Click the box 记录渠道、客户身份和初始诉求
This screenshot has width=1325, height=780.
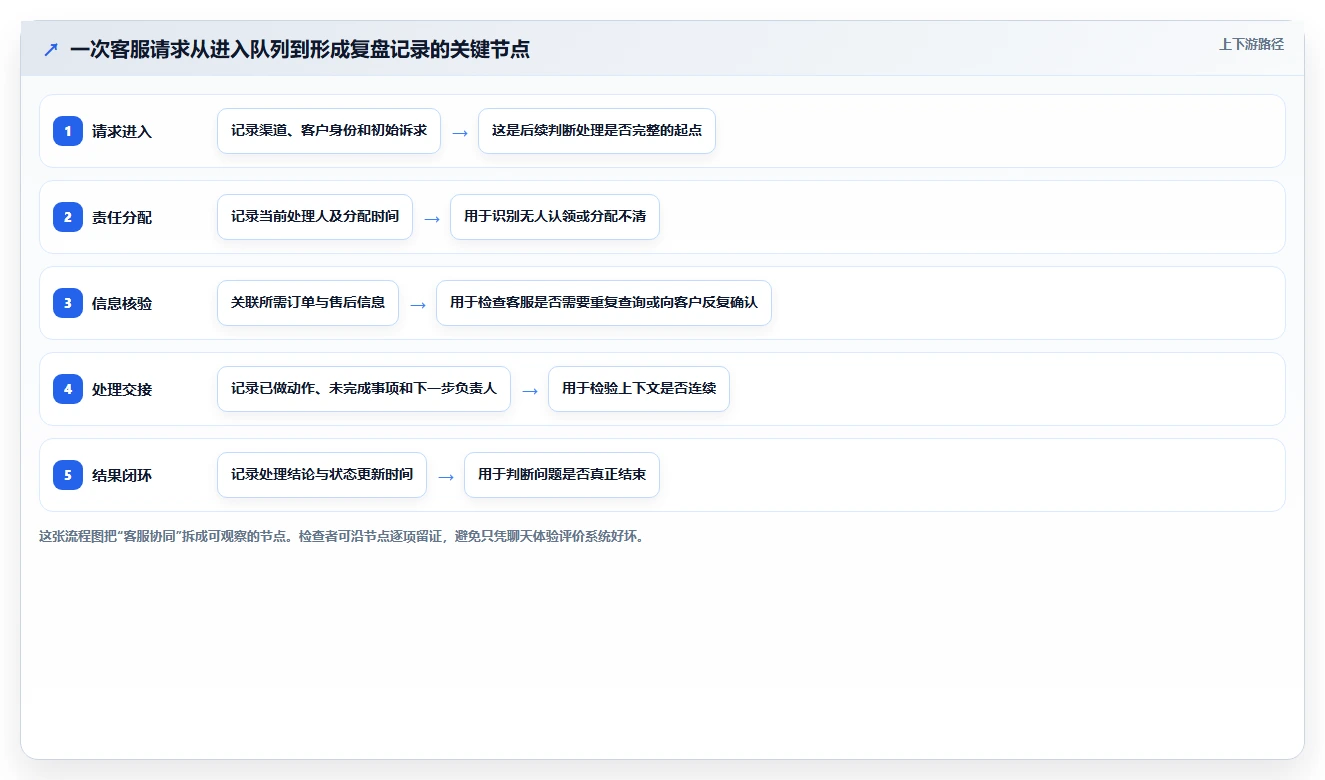point(329,131)
